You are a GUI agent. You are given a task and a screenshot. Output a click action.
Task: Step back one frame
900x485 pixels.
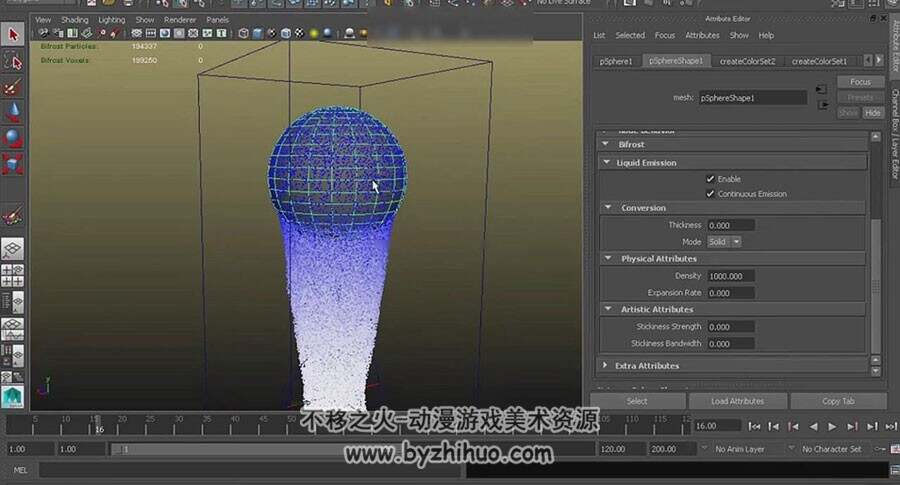(774, 426)
